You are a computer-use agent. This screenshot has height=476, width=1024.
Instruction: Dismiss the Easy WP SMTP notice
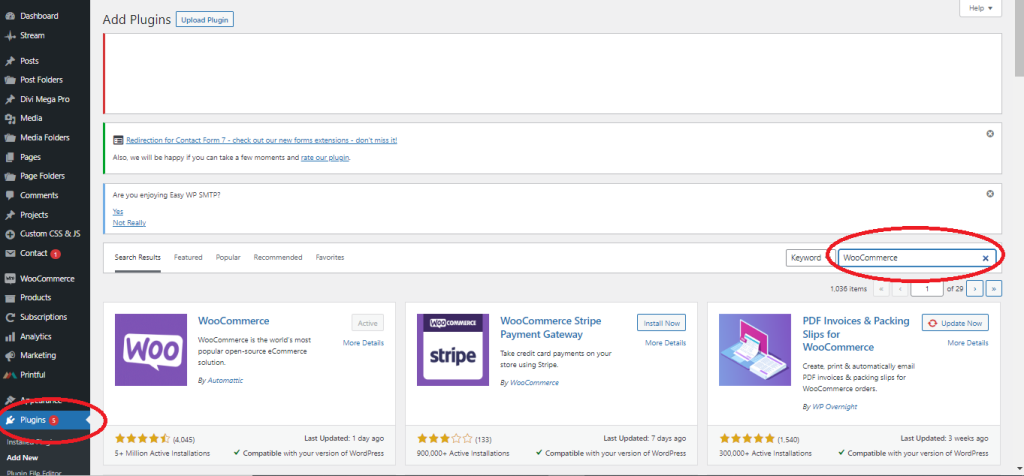[x=990, y=194]
